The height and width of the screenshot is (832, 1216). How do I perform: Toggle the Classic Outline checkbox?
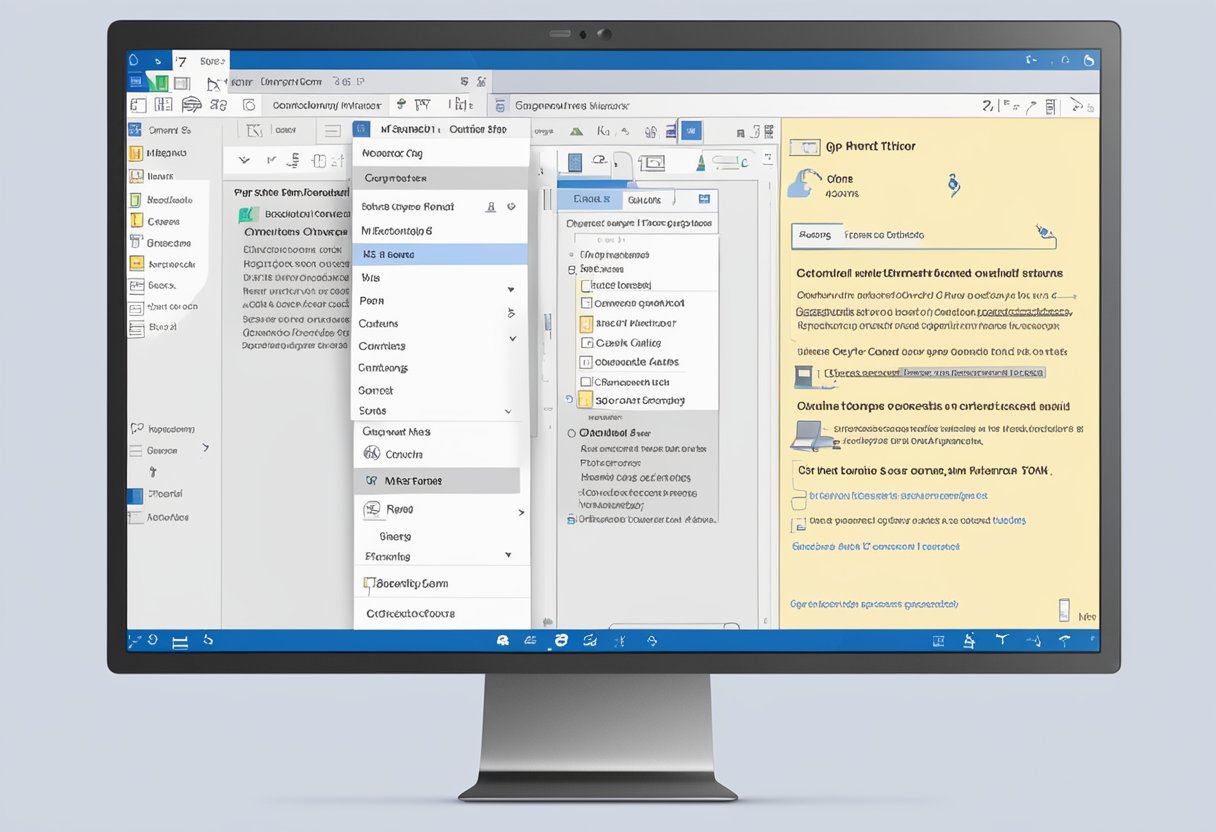584,344
